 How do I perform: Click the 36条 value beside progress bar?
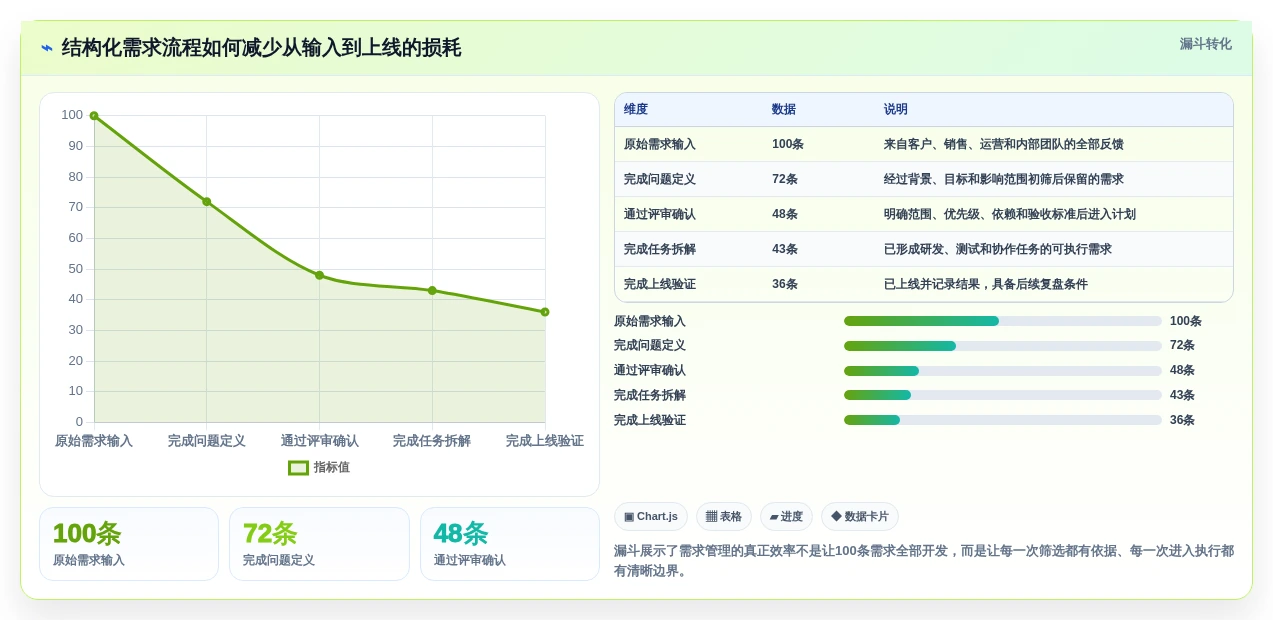[1182, 420]
